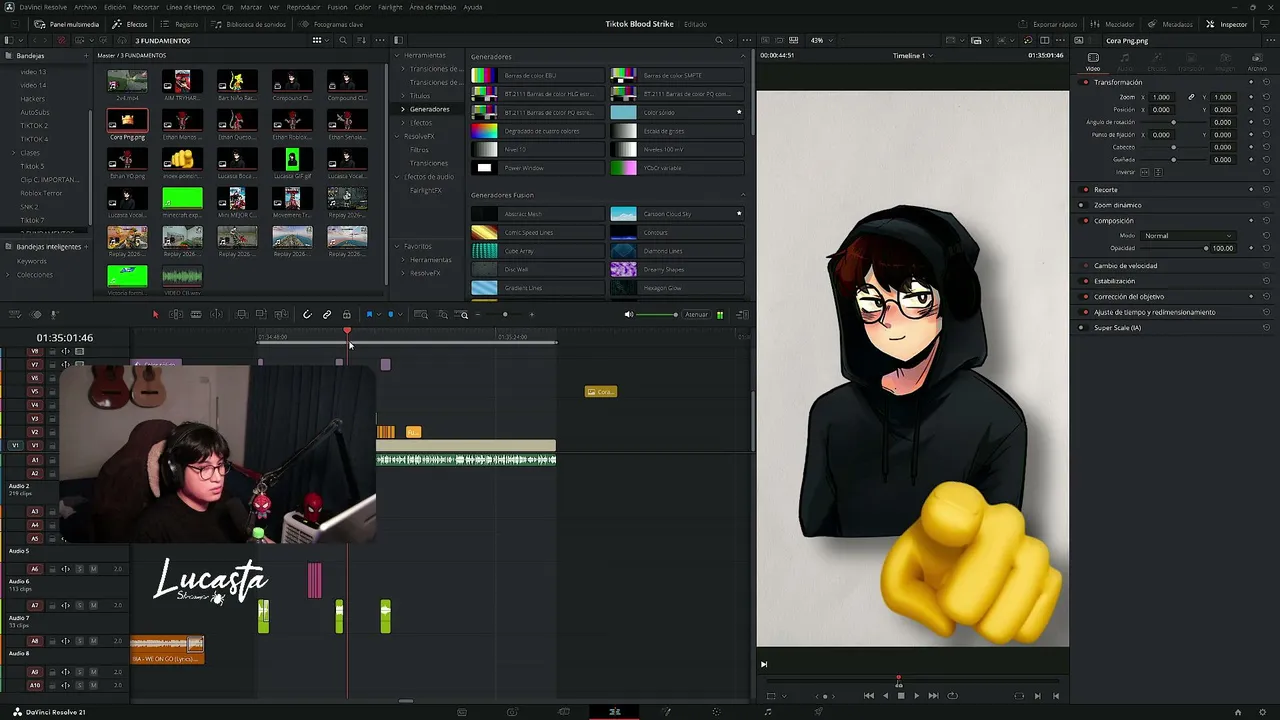The height and width of the screenshot is (720, 1280).
Task: Play forward in the viewer
Action: pos(916,696)
